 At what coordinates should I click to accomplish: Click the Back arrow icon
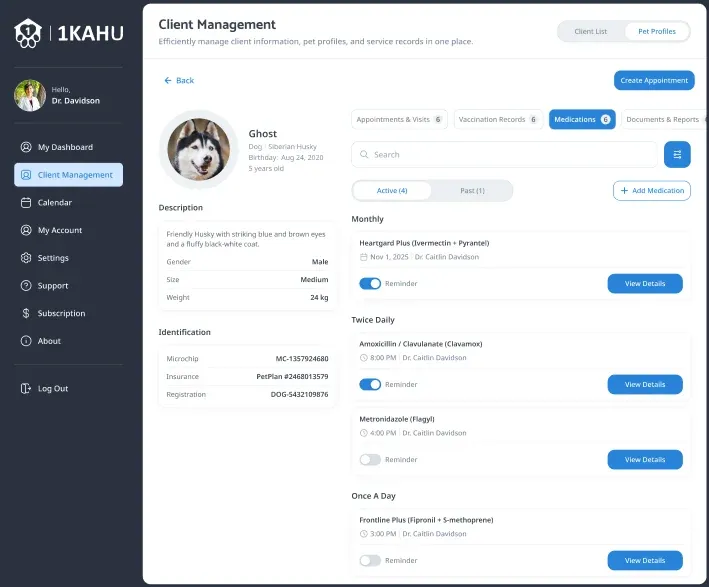coord(168,80)
